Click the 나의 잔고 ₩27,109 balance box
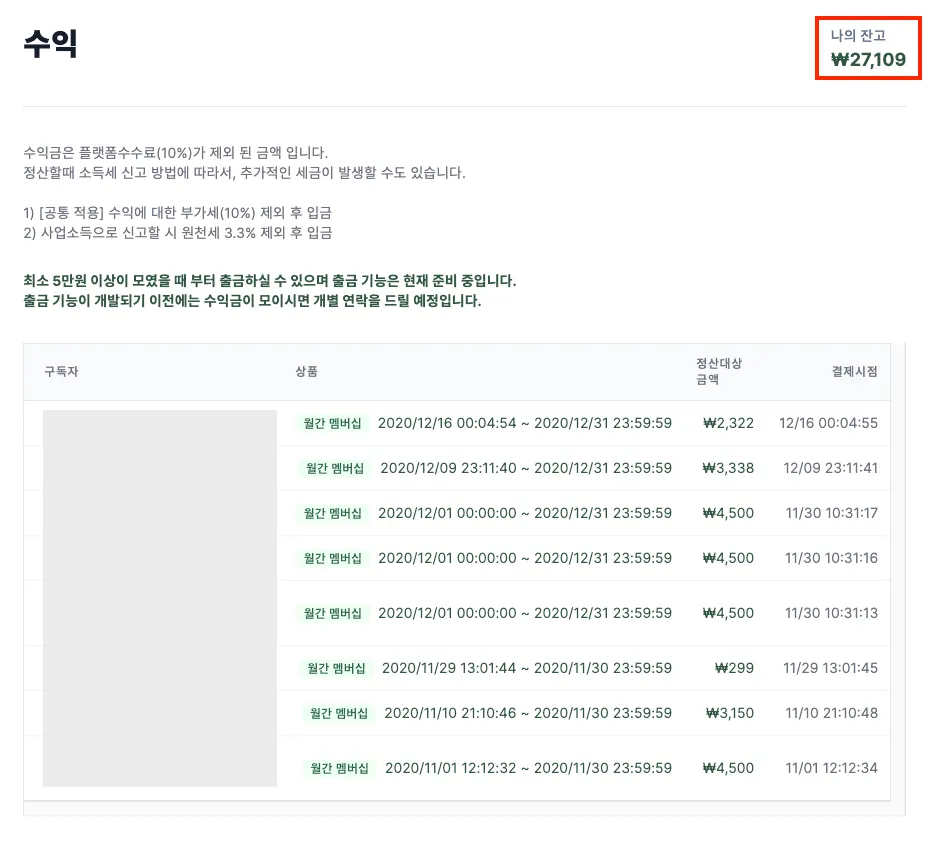The height and width of the screenshot is (853, 940). 867,48
